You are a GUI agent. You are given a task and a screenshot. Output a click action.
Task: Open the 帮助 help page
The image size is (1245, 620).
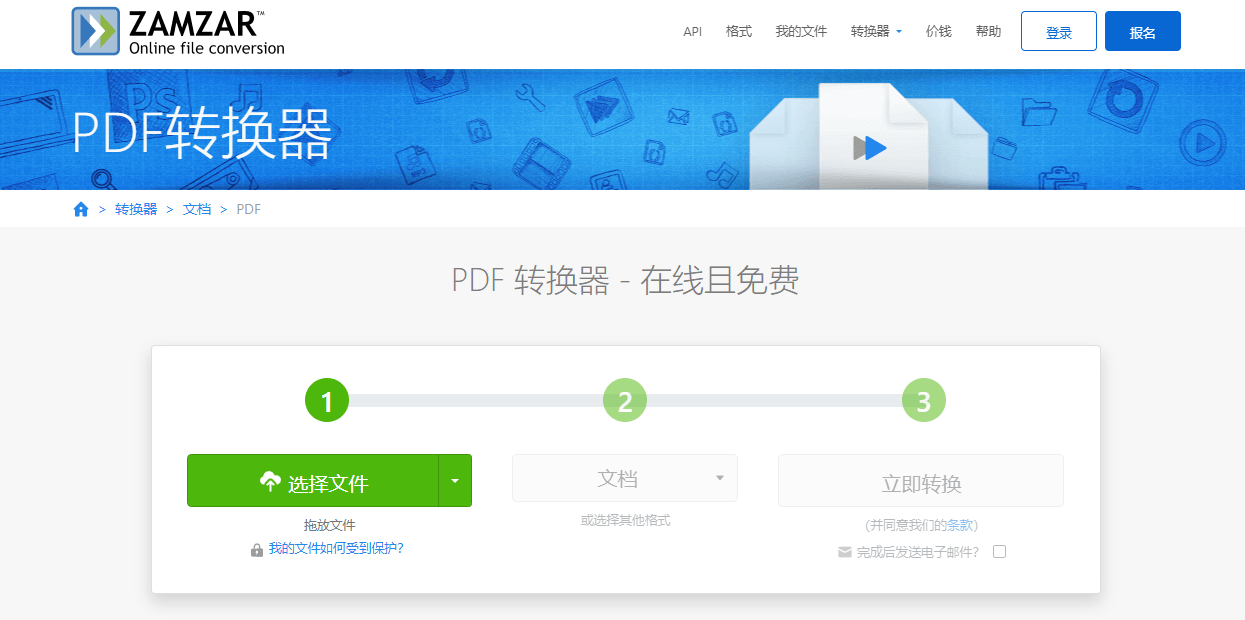point(988,31)
